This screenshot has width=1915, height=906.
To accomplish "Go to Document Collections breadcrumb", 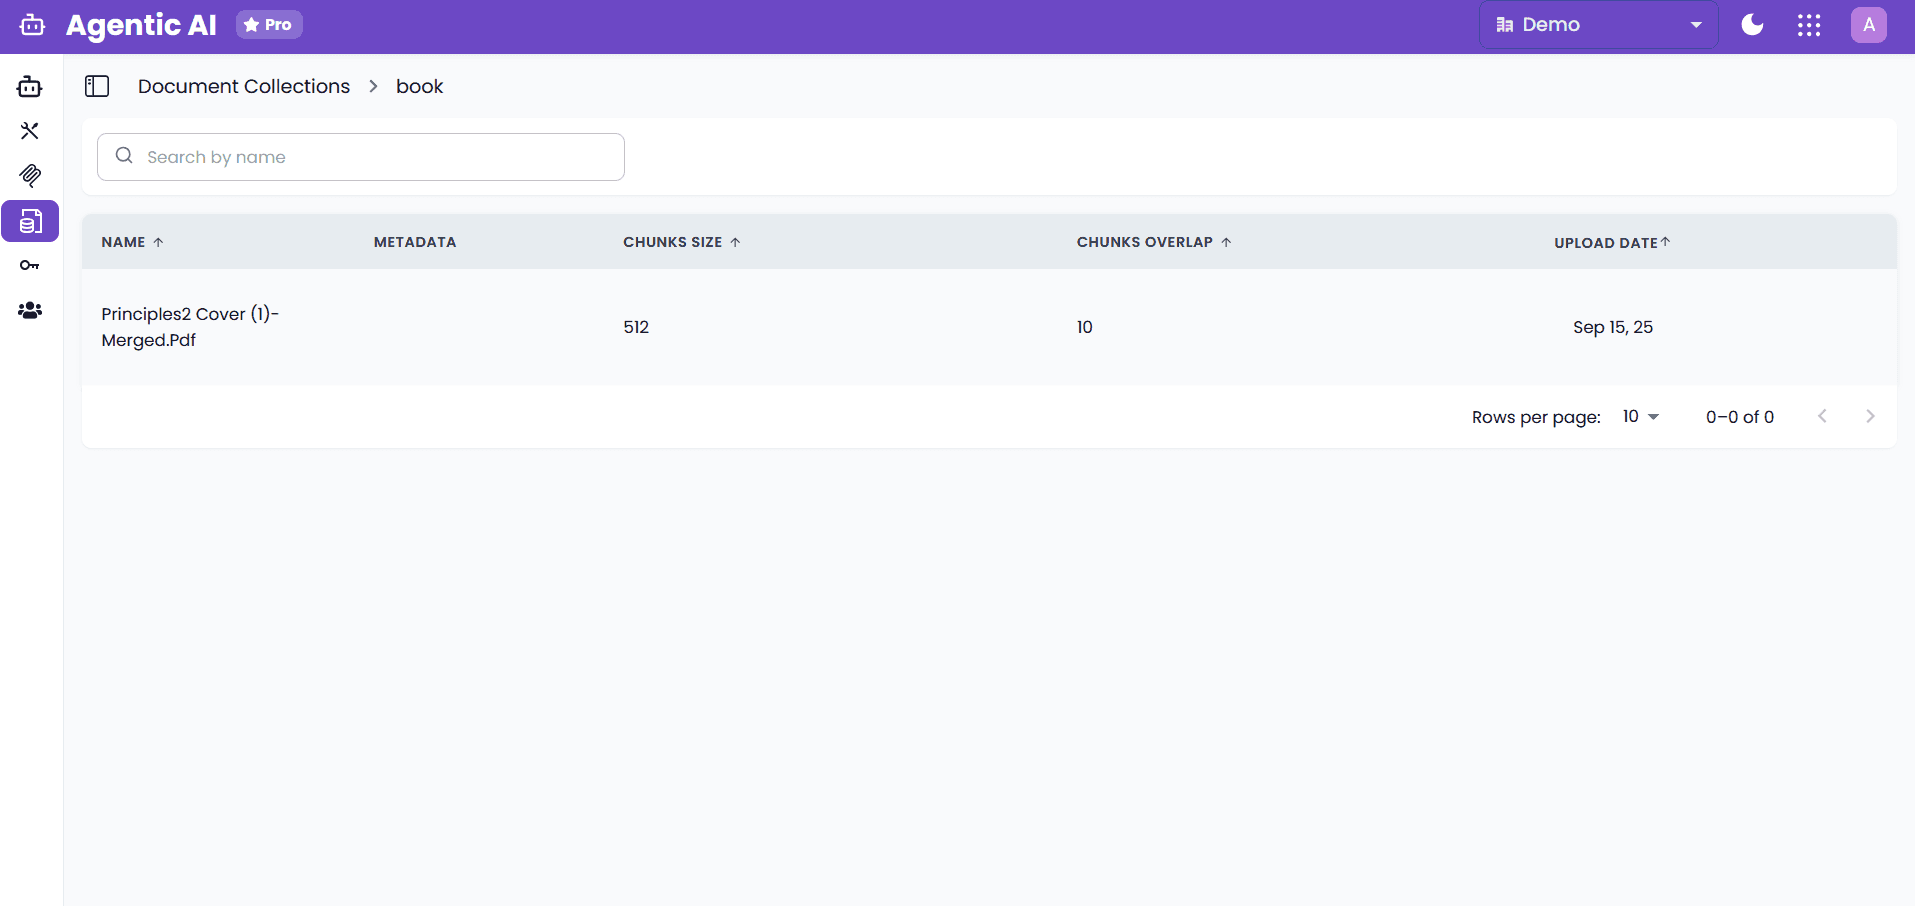I will (x=244, y=87).
